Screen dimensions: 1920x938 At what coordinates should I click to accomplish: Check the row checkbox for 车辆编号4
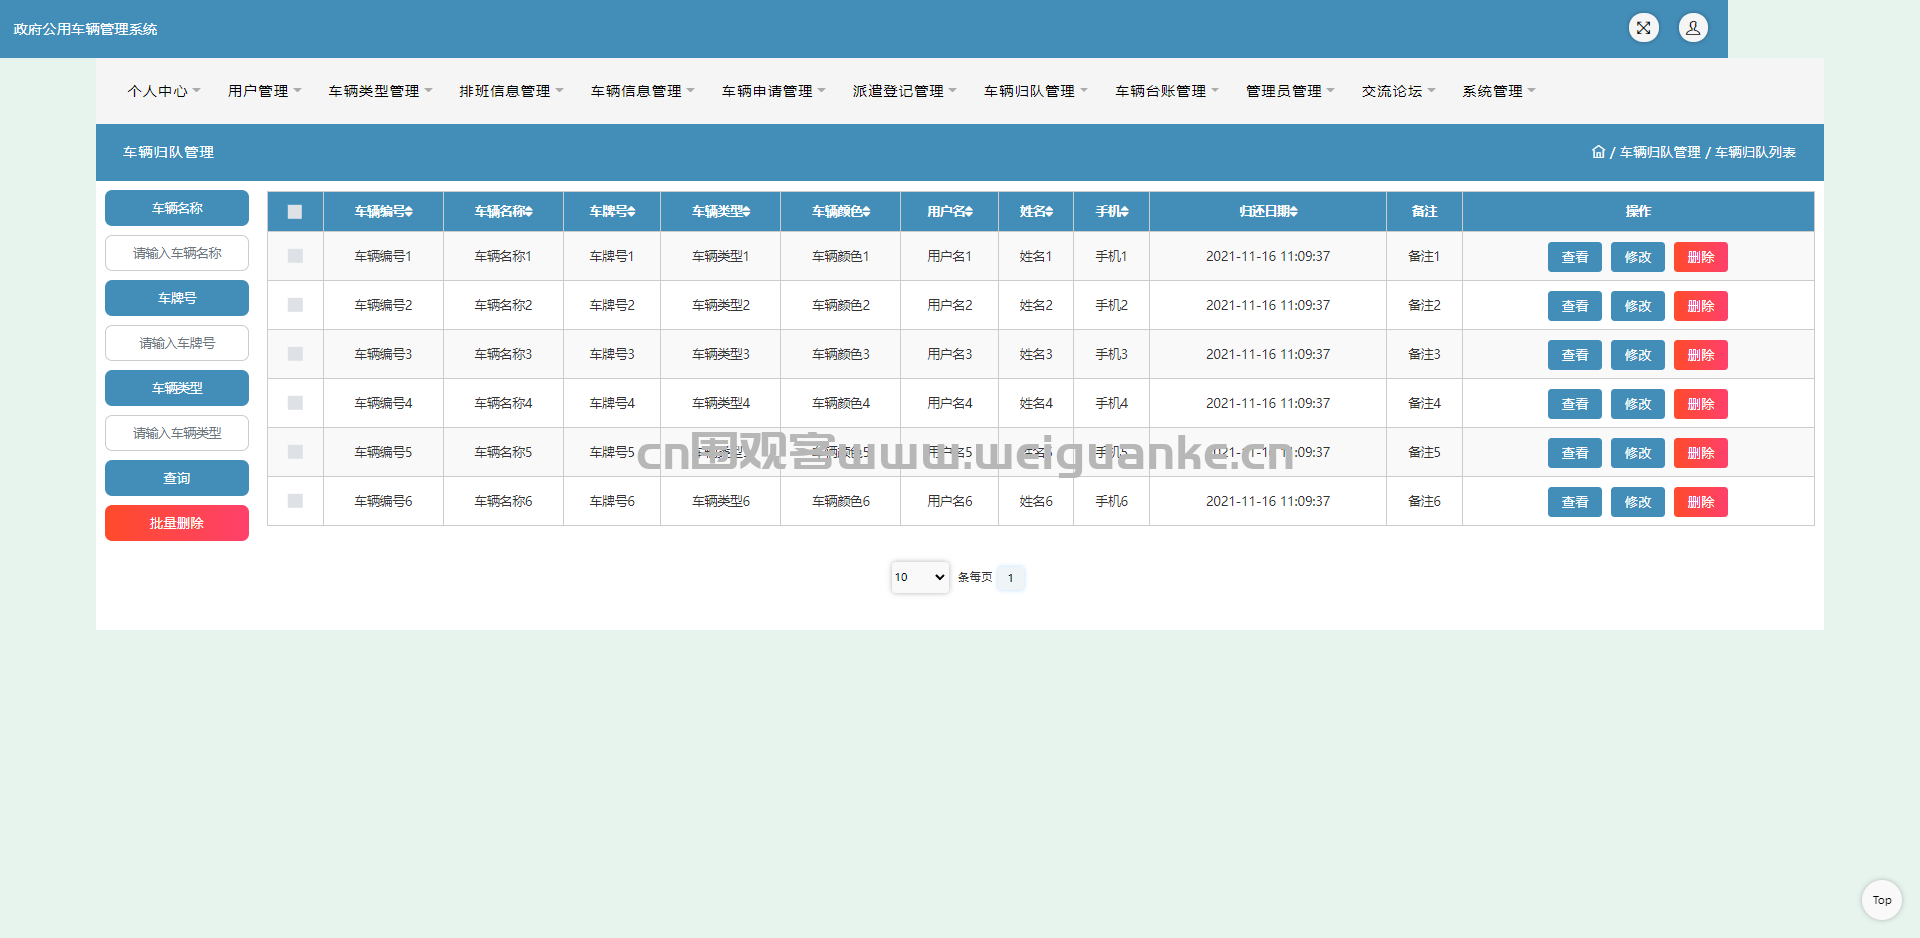[x=295, y=403]
